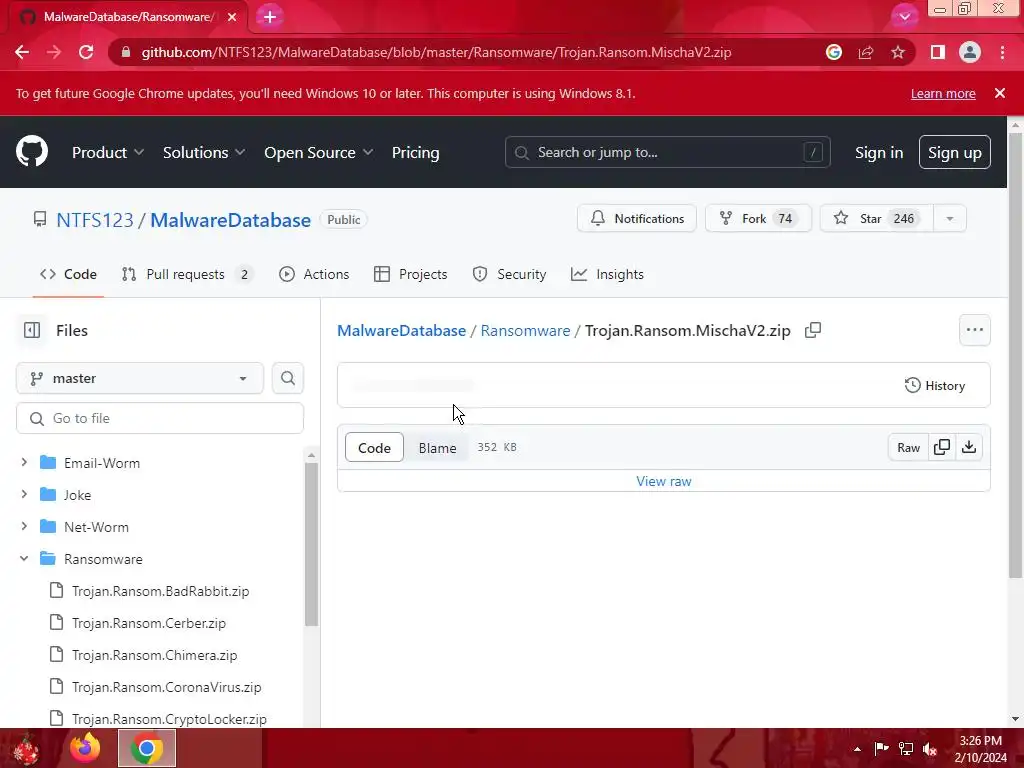Click the file tree scrollbar

pyautogui.click(x=312, y=545)
